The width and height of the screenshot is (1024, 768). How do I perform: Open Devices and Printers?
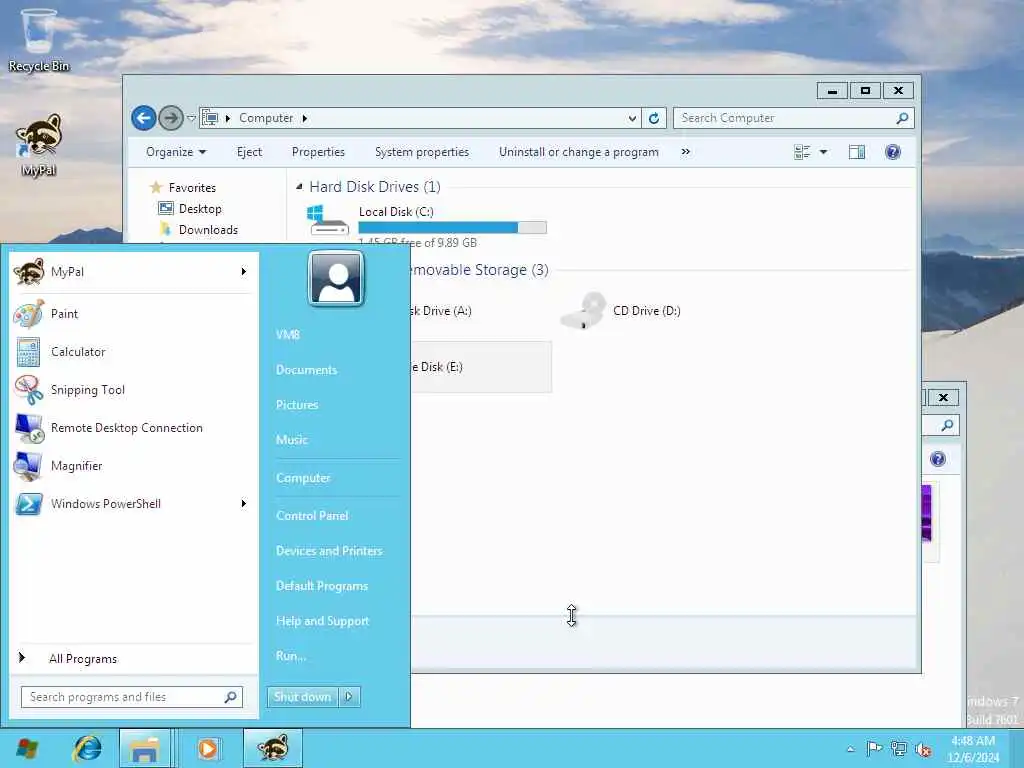[329, 551]
